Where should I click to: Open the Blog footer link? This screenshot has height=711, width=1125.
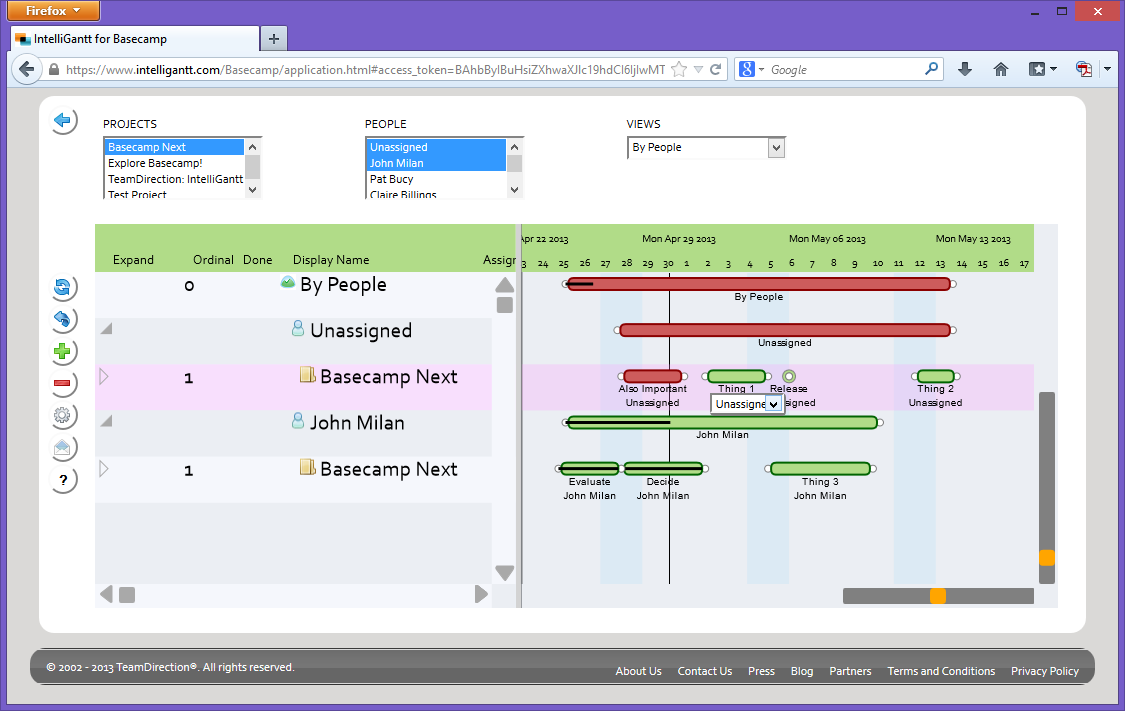pyautogui.click(x=802, y=671)
